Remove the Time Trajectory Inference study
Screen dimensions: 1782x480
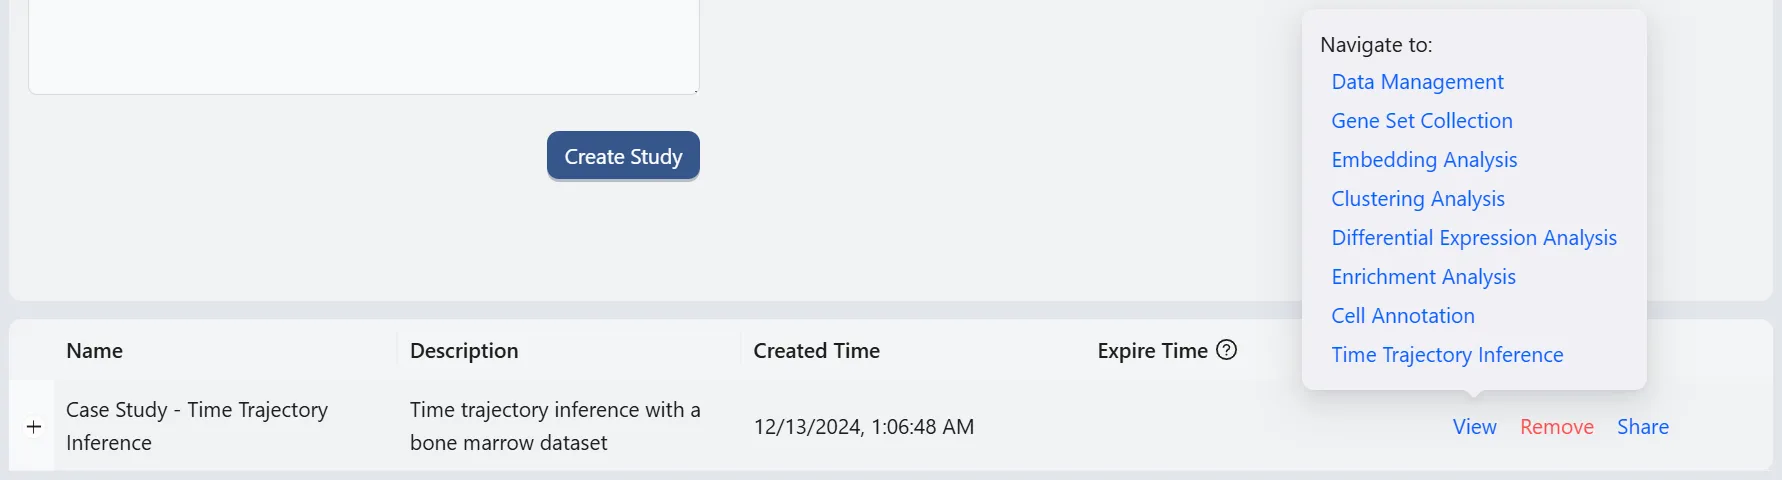[x=1556, y=427]
